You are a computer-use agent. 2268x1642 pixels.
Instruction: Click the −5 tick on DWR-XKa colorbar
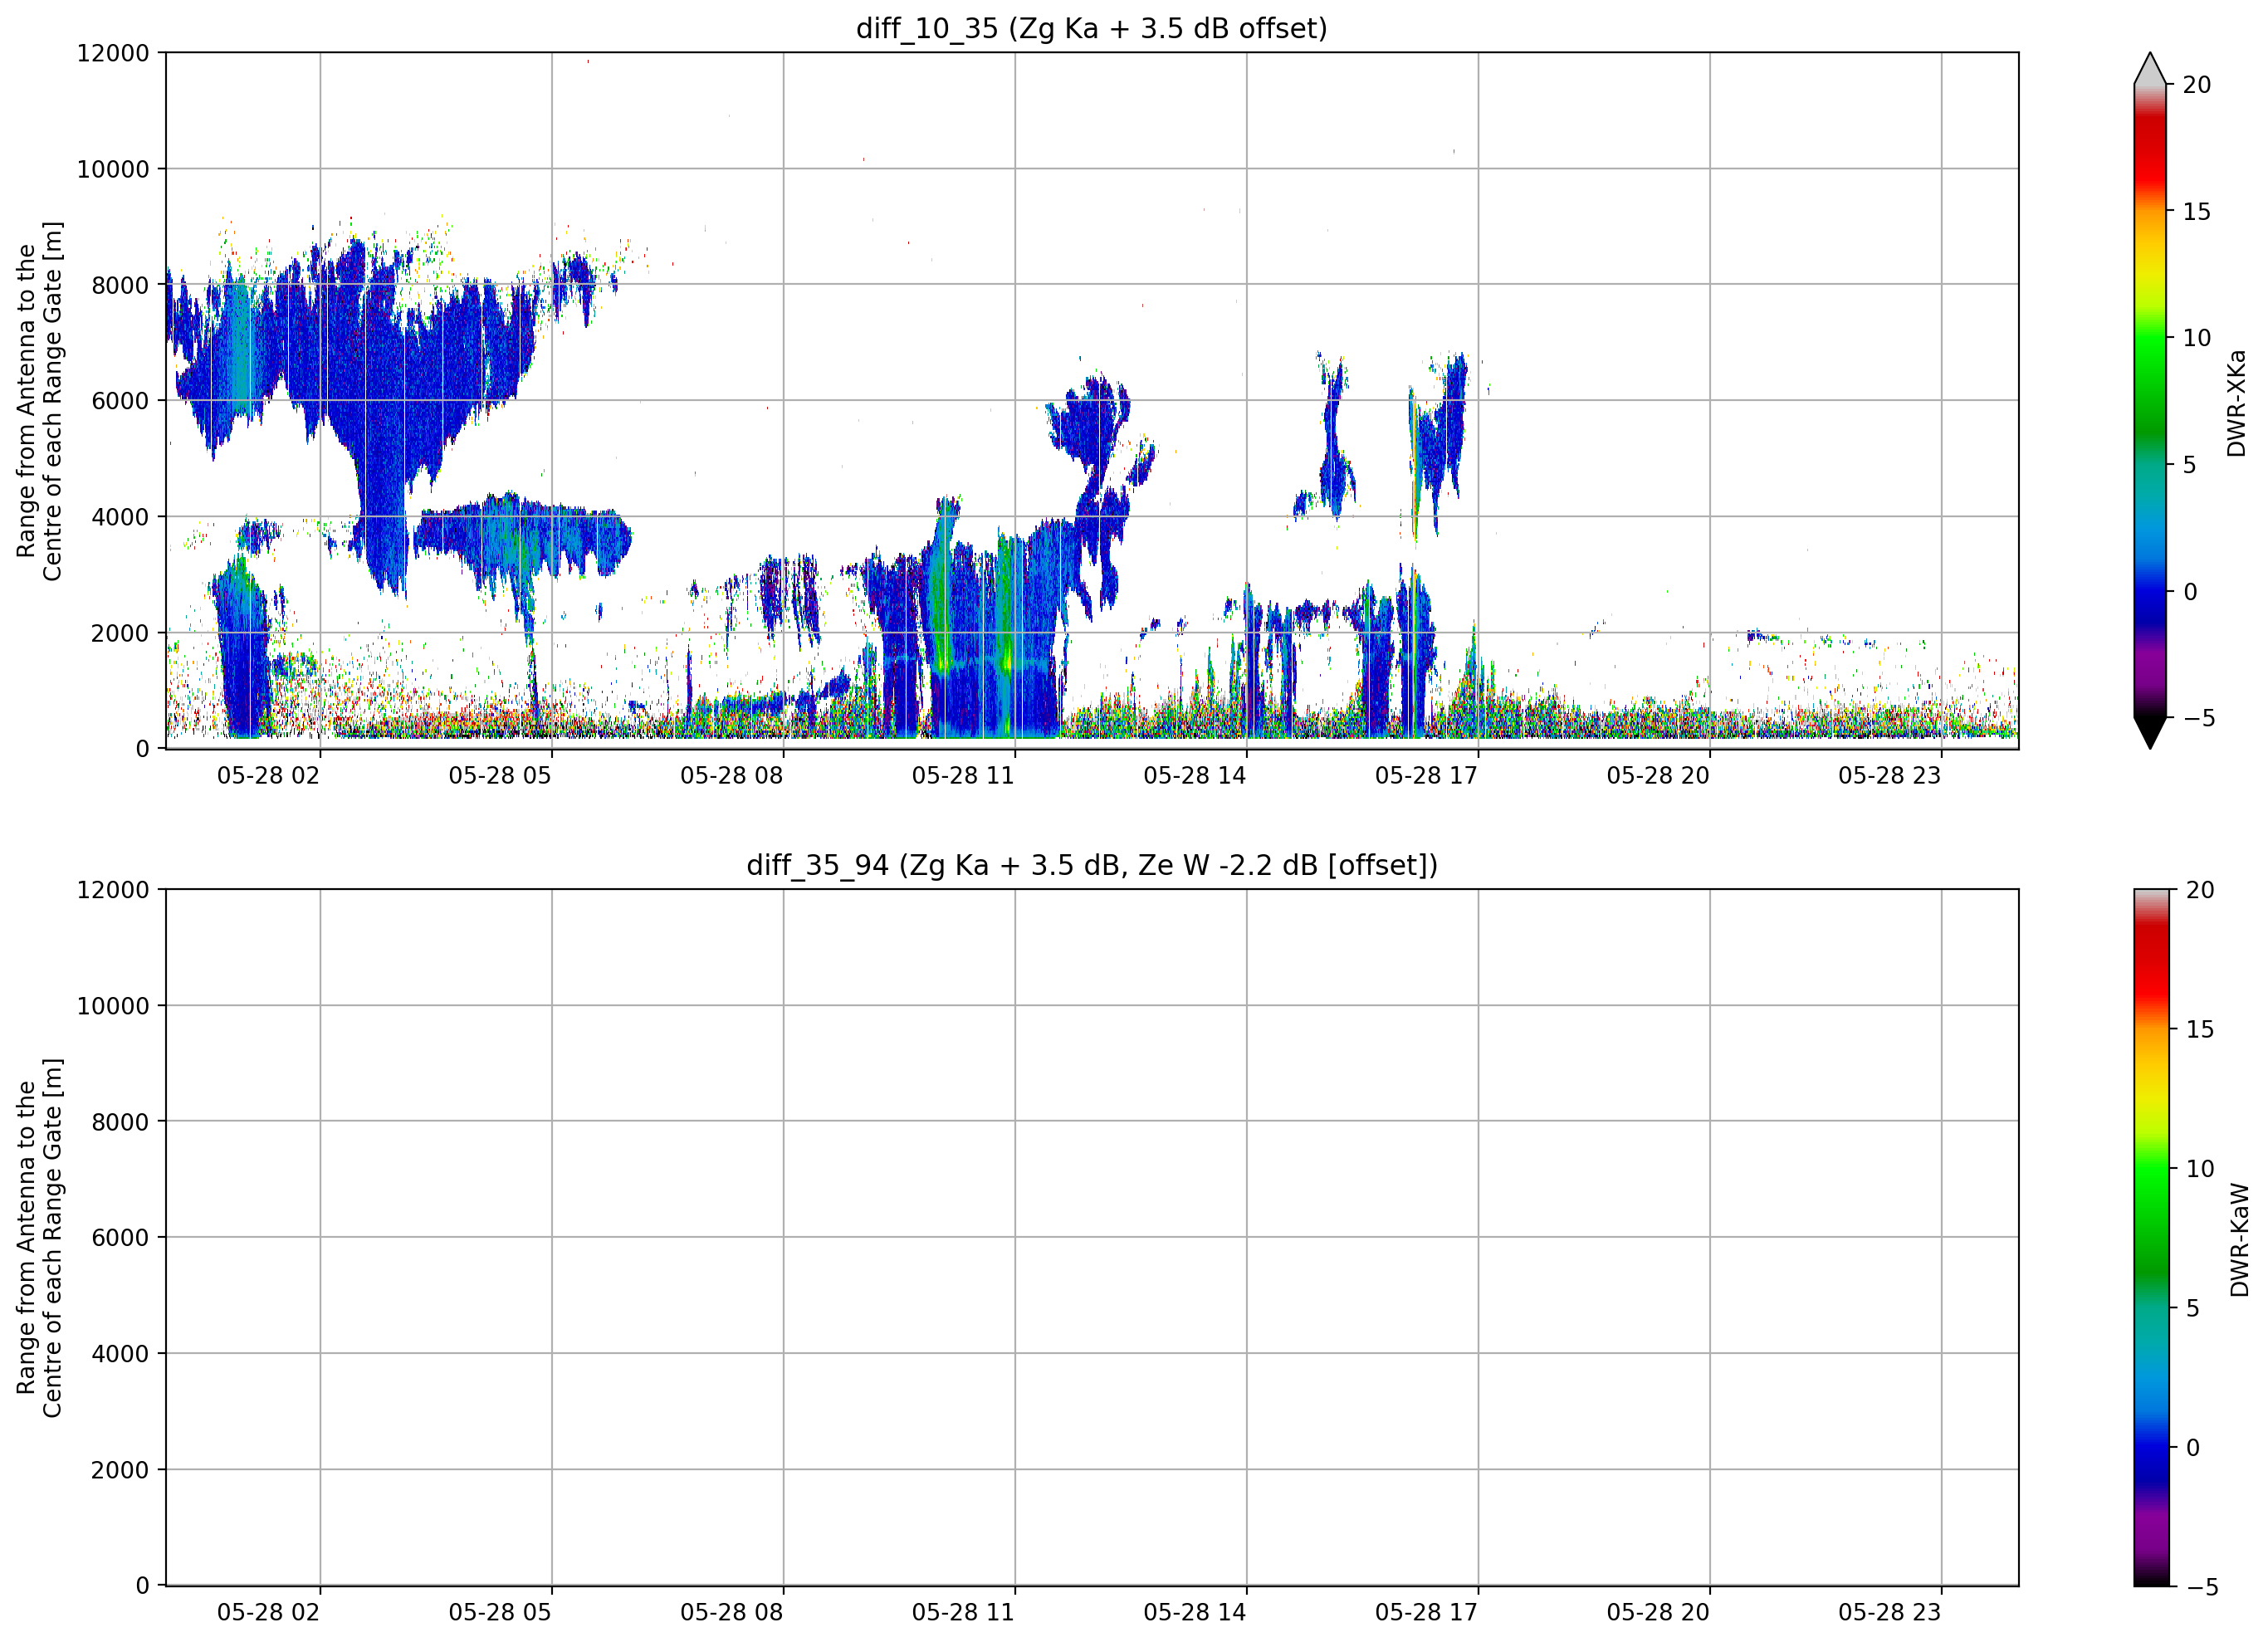pyautogui.click(x=2198, y=718)
